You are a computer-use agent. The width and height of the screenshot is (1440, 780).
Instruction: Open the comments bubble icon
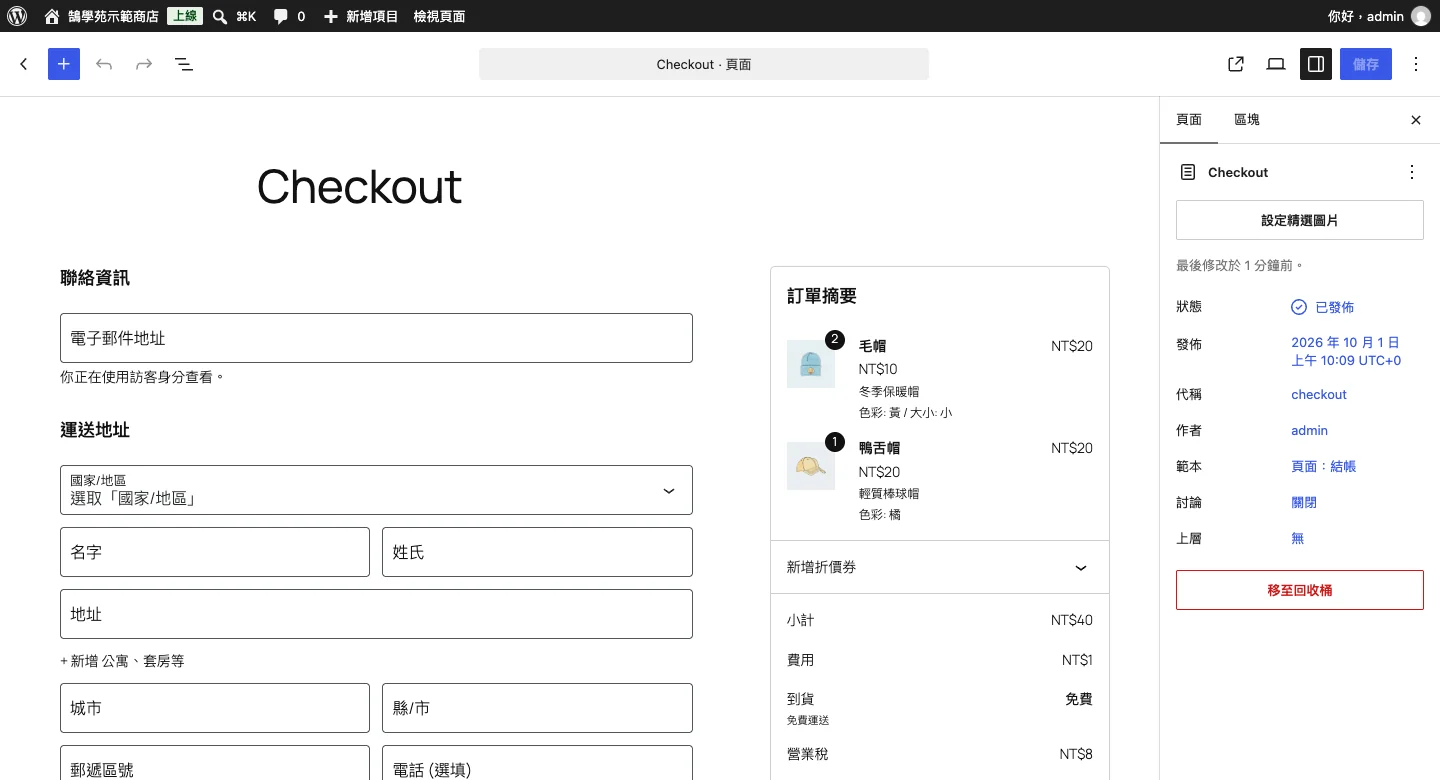(x=281, y=16)
